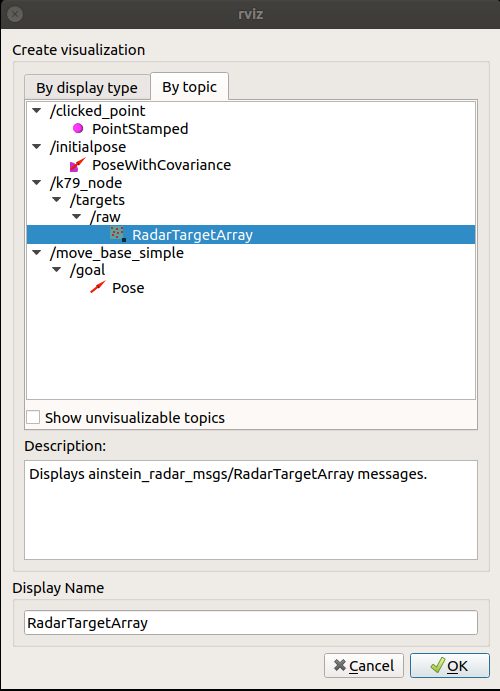Collapse the /initialpose topic node
The image size is (500, 691).
point(37,147)
